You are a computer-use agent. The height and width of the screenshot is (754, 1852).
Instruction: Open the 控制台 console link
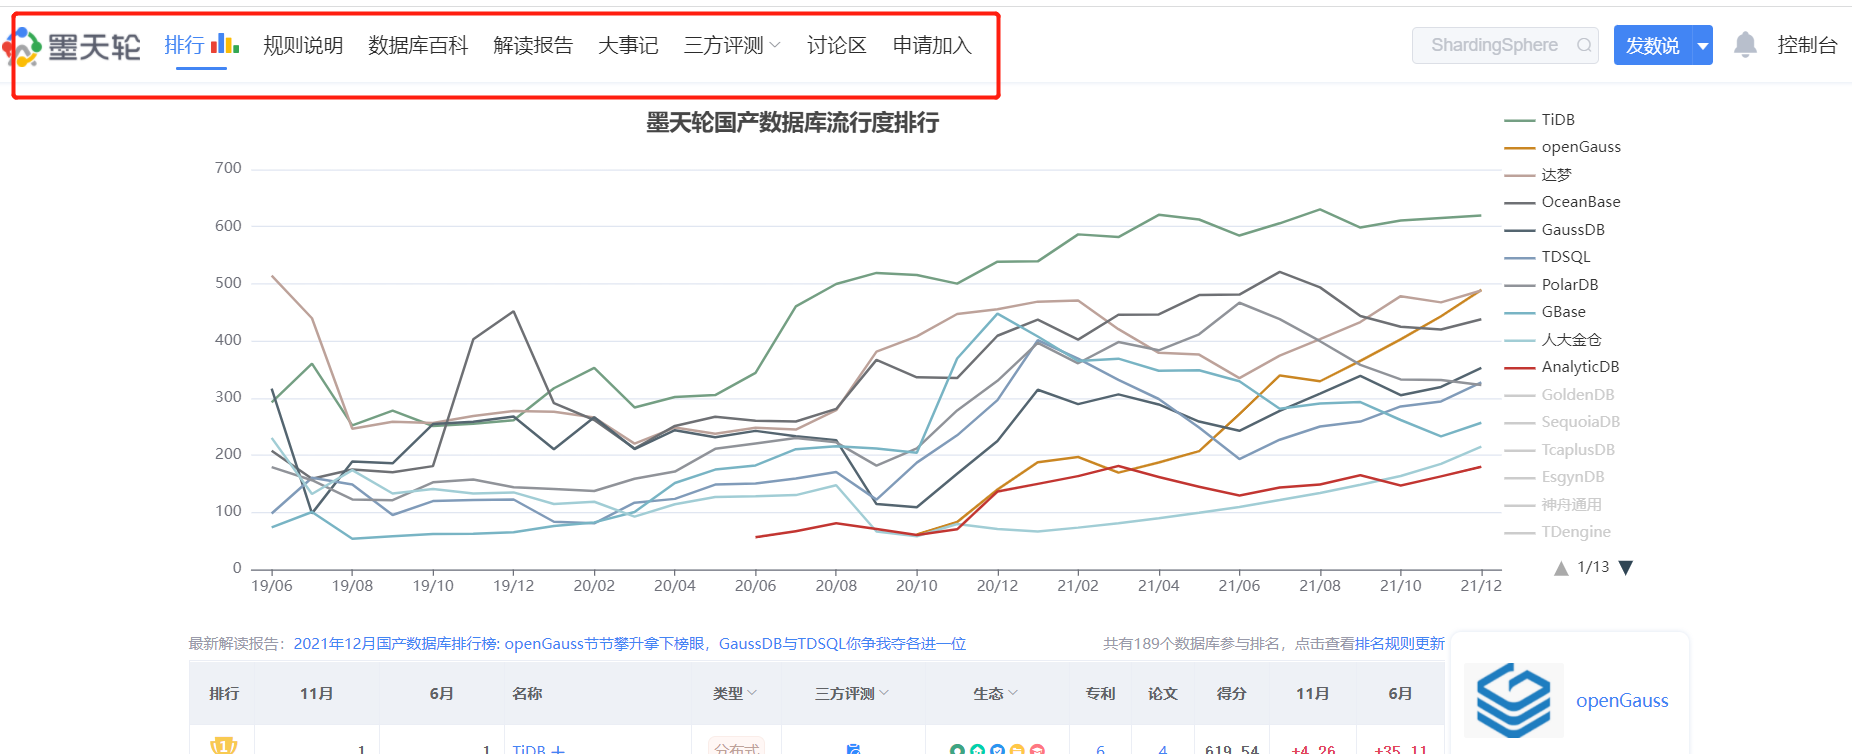click(x=1807, y=45)
